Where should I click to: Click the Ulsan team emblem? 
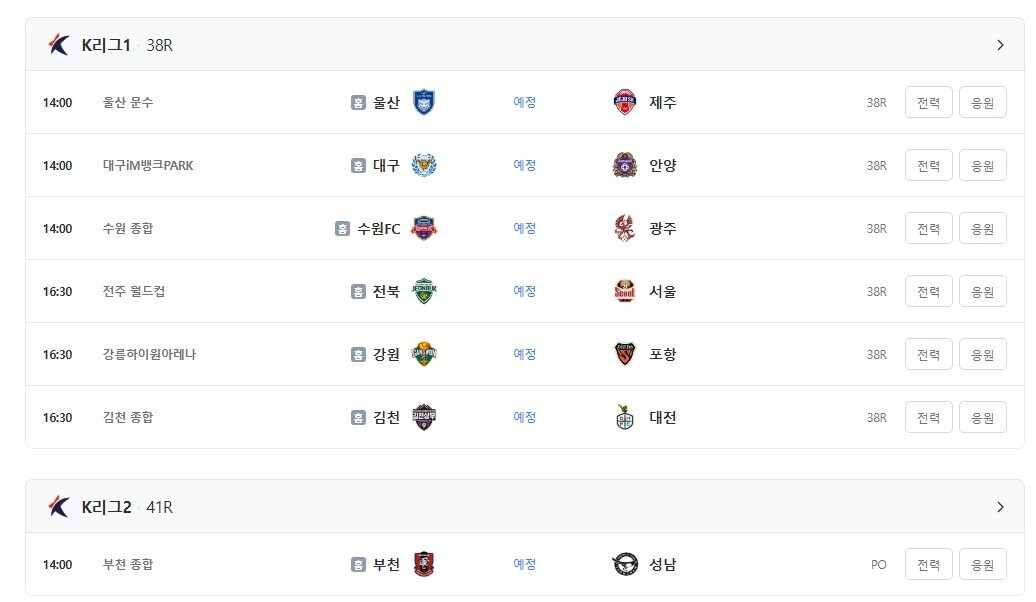tap(424, 102)
